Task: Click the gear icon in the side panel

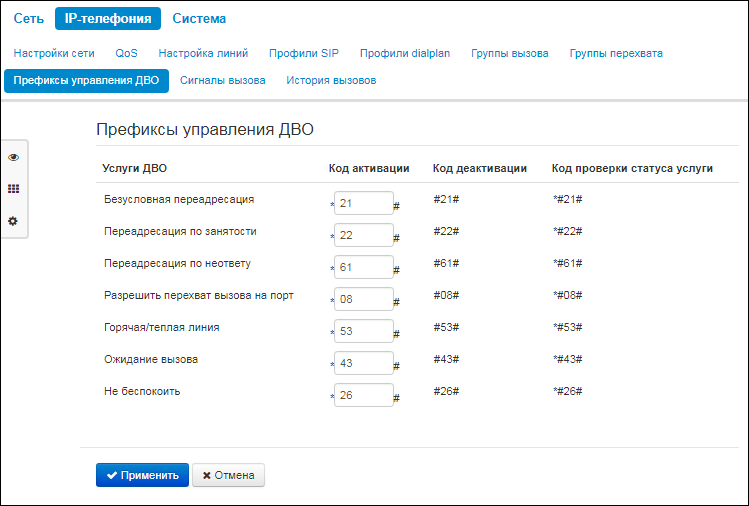Action: coord(13,221)
